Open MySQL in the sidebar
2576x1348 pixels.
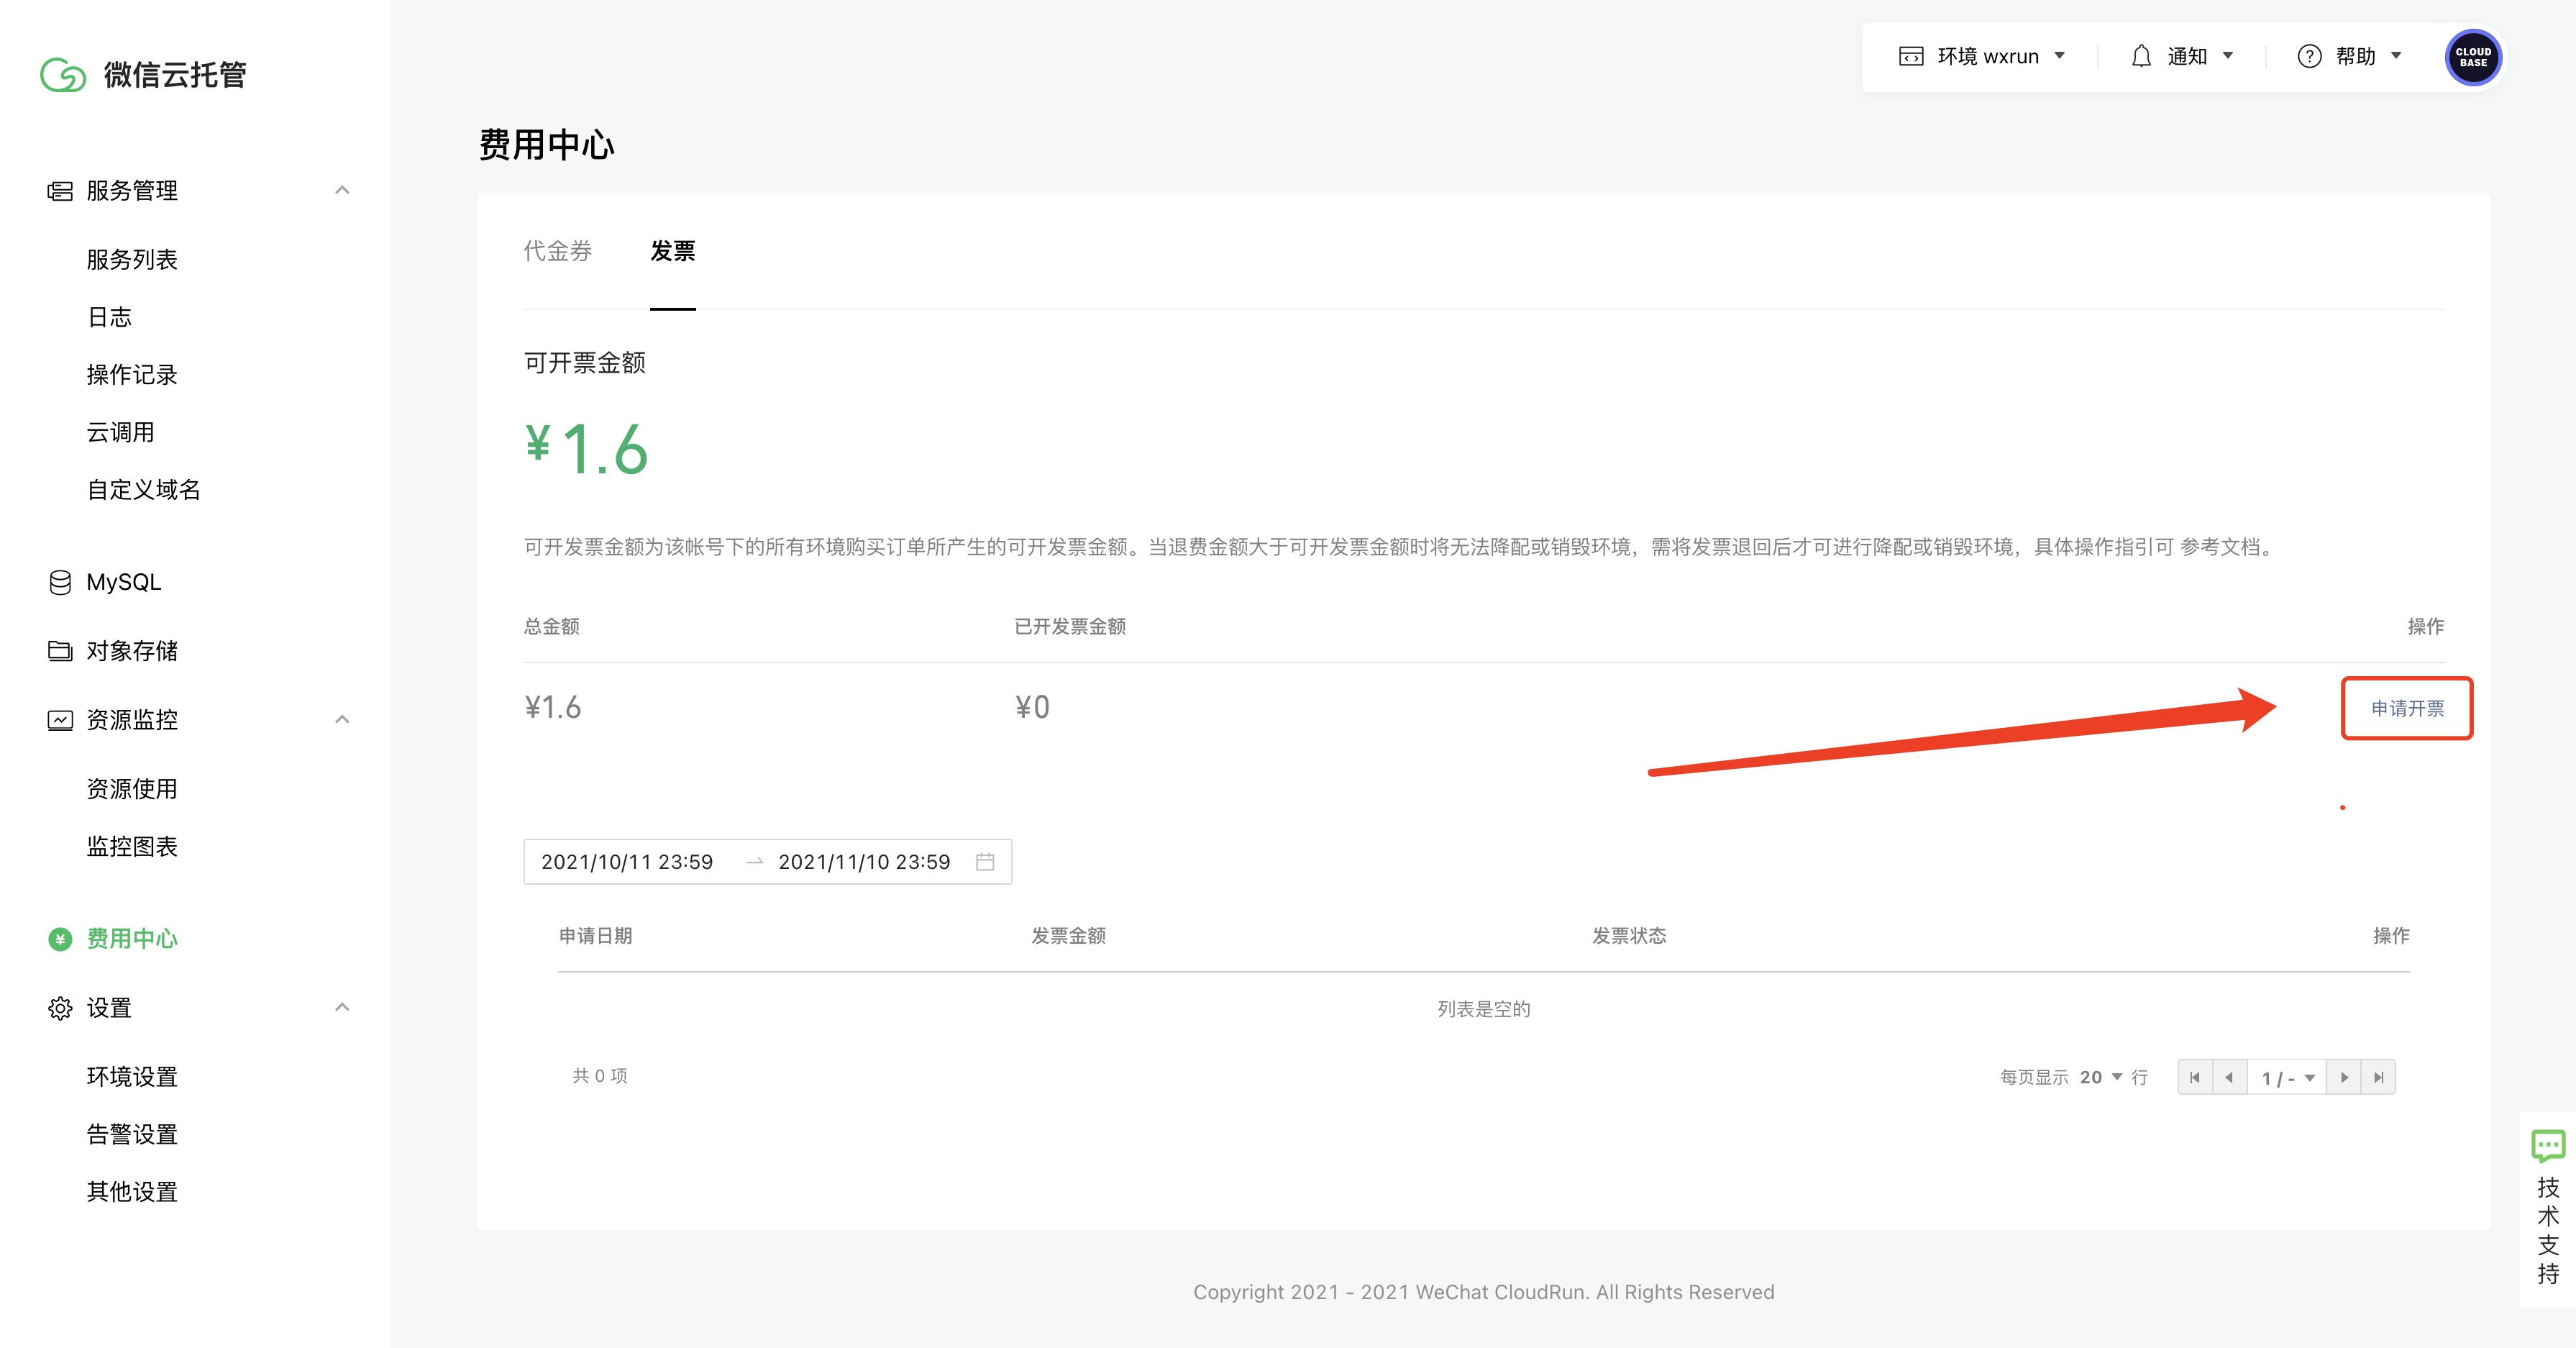pyautogui.click(x=123, y=582)
